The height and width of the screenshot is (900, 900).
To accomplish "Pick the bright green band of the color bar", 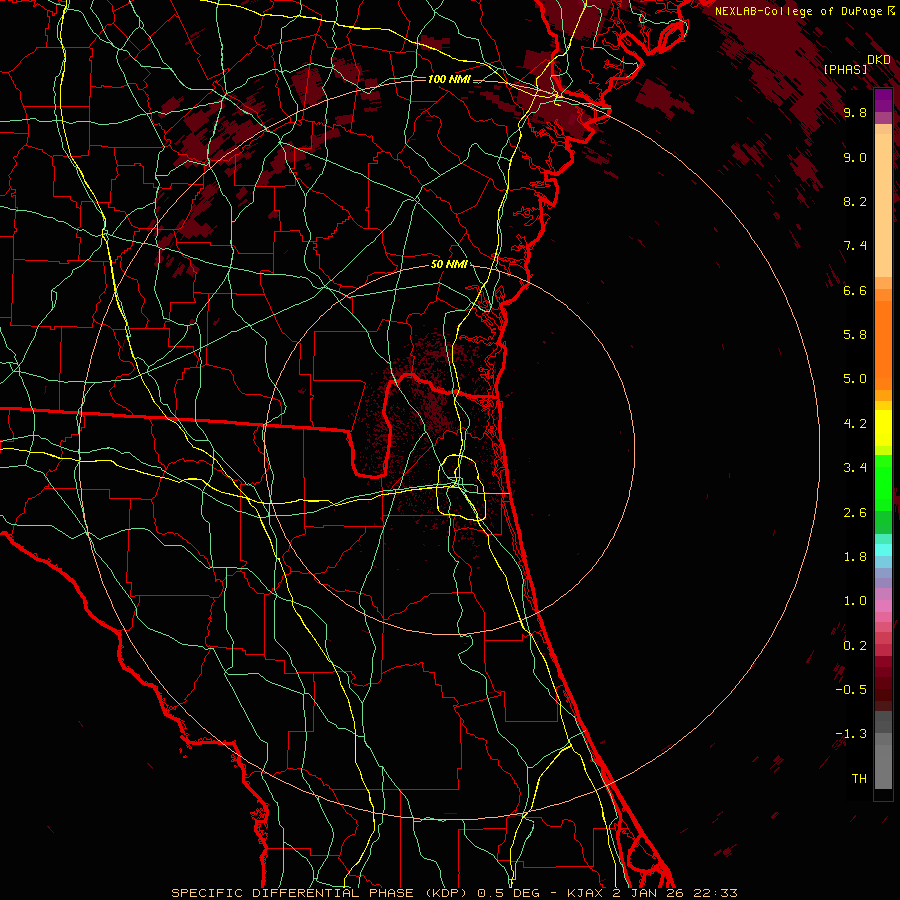I will (x=883, y=483).
